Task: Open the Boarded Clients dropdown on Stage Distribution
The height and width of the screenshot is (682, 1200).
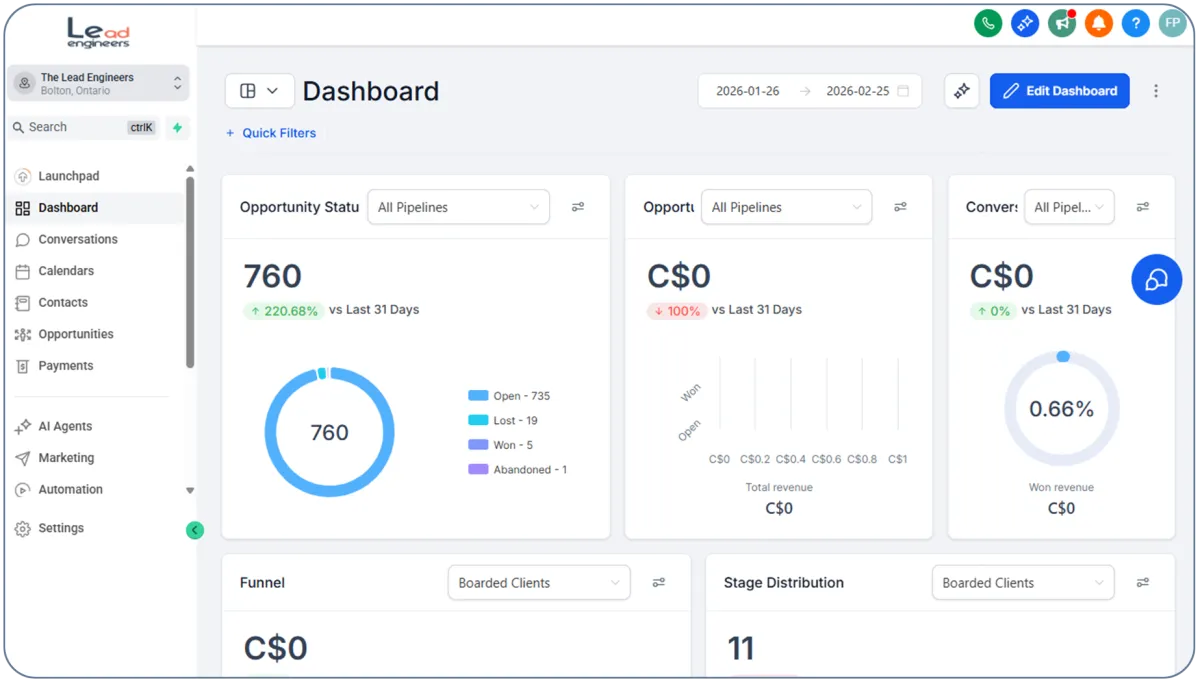Action: [1022, 582]
